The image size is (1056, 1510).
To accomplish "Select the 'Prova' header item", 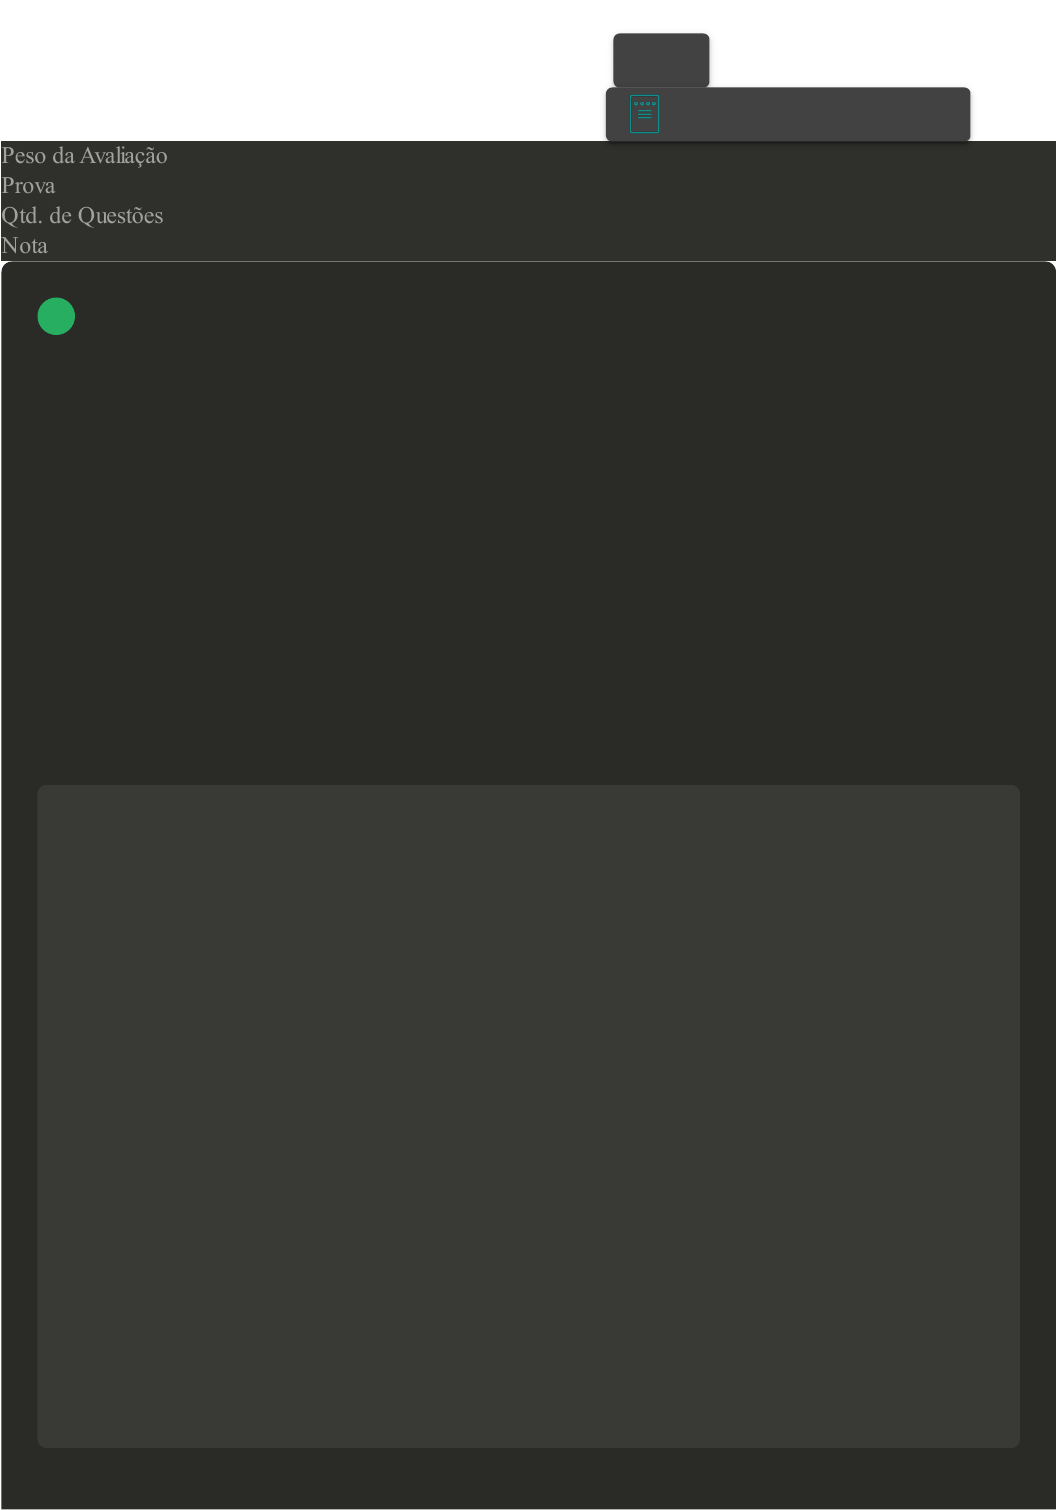I will tap(28, 186).
